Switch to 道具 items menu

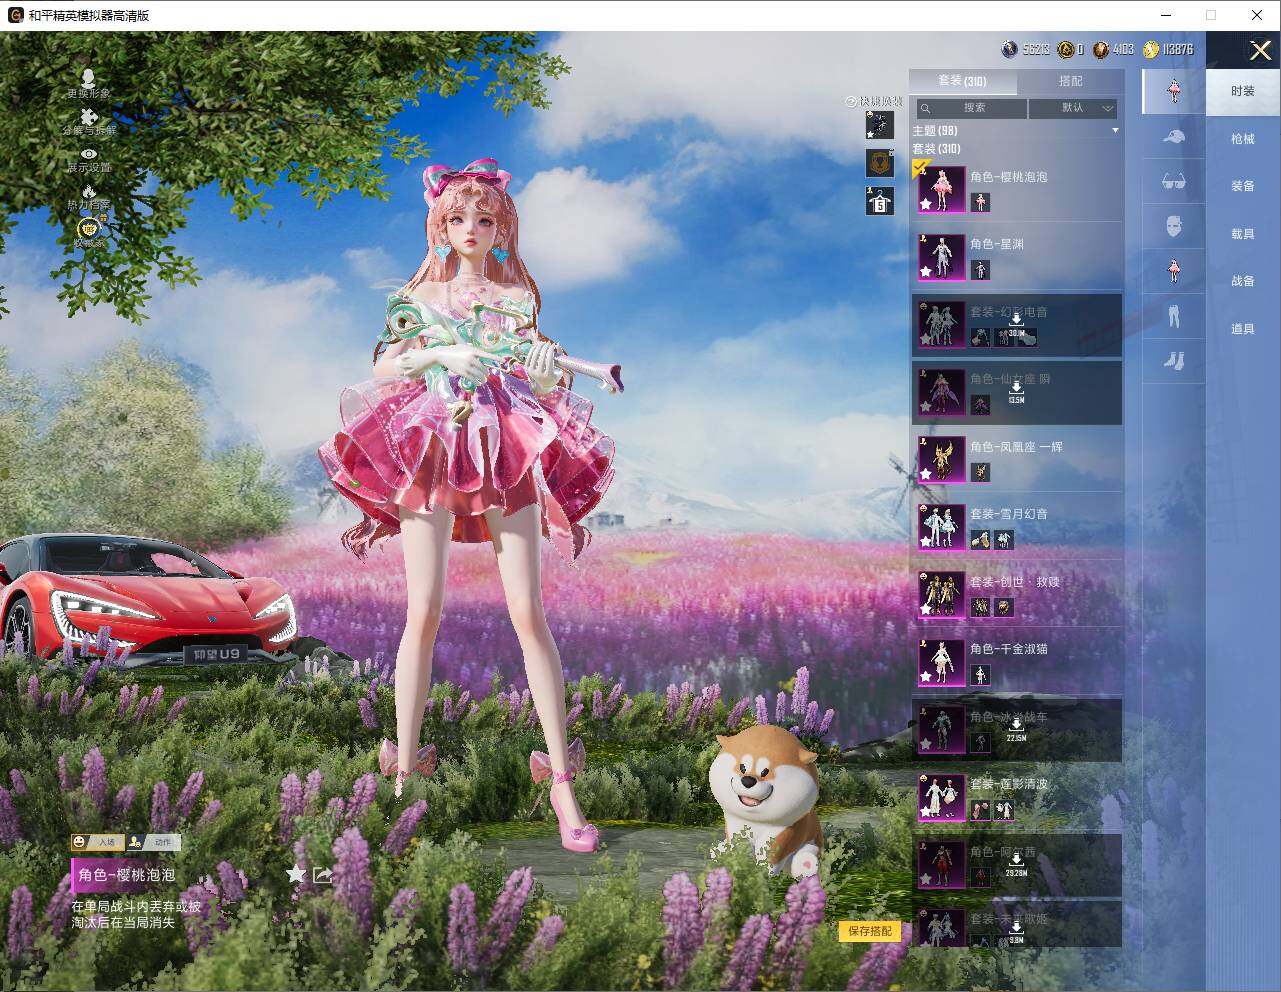(1243, 329)
